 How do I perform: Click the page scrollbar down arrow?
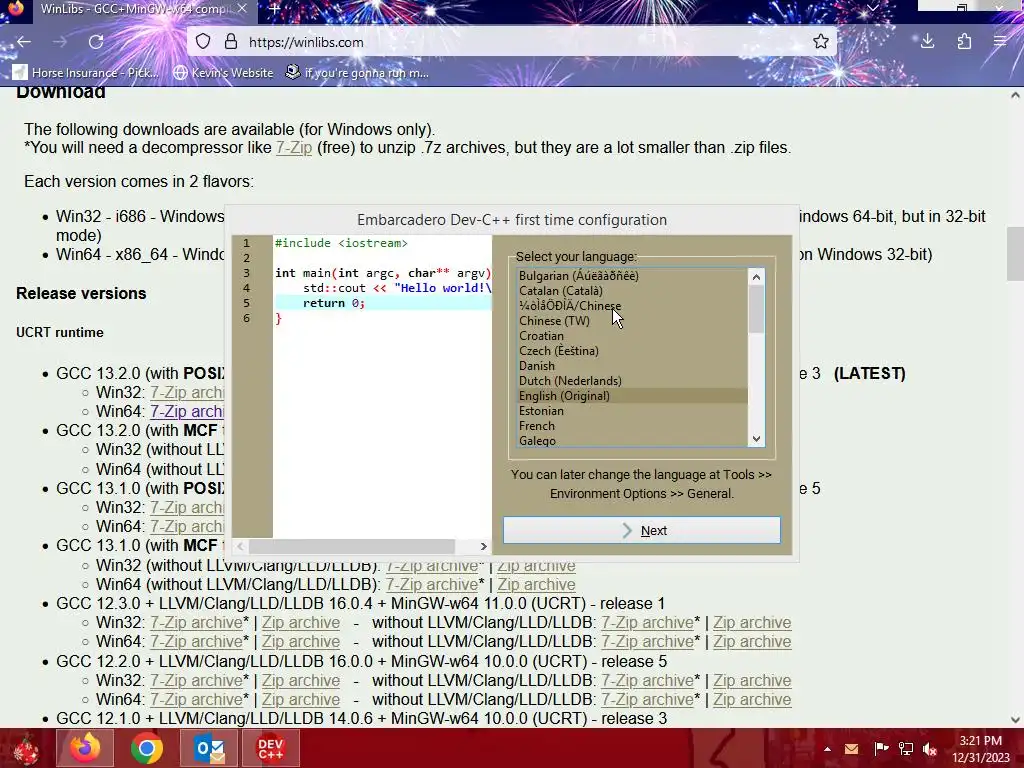click(x=1015, y=720)
